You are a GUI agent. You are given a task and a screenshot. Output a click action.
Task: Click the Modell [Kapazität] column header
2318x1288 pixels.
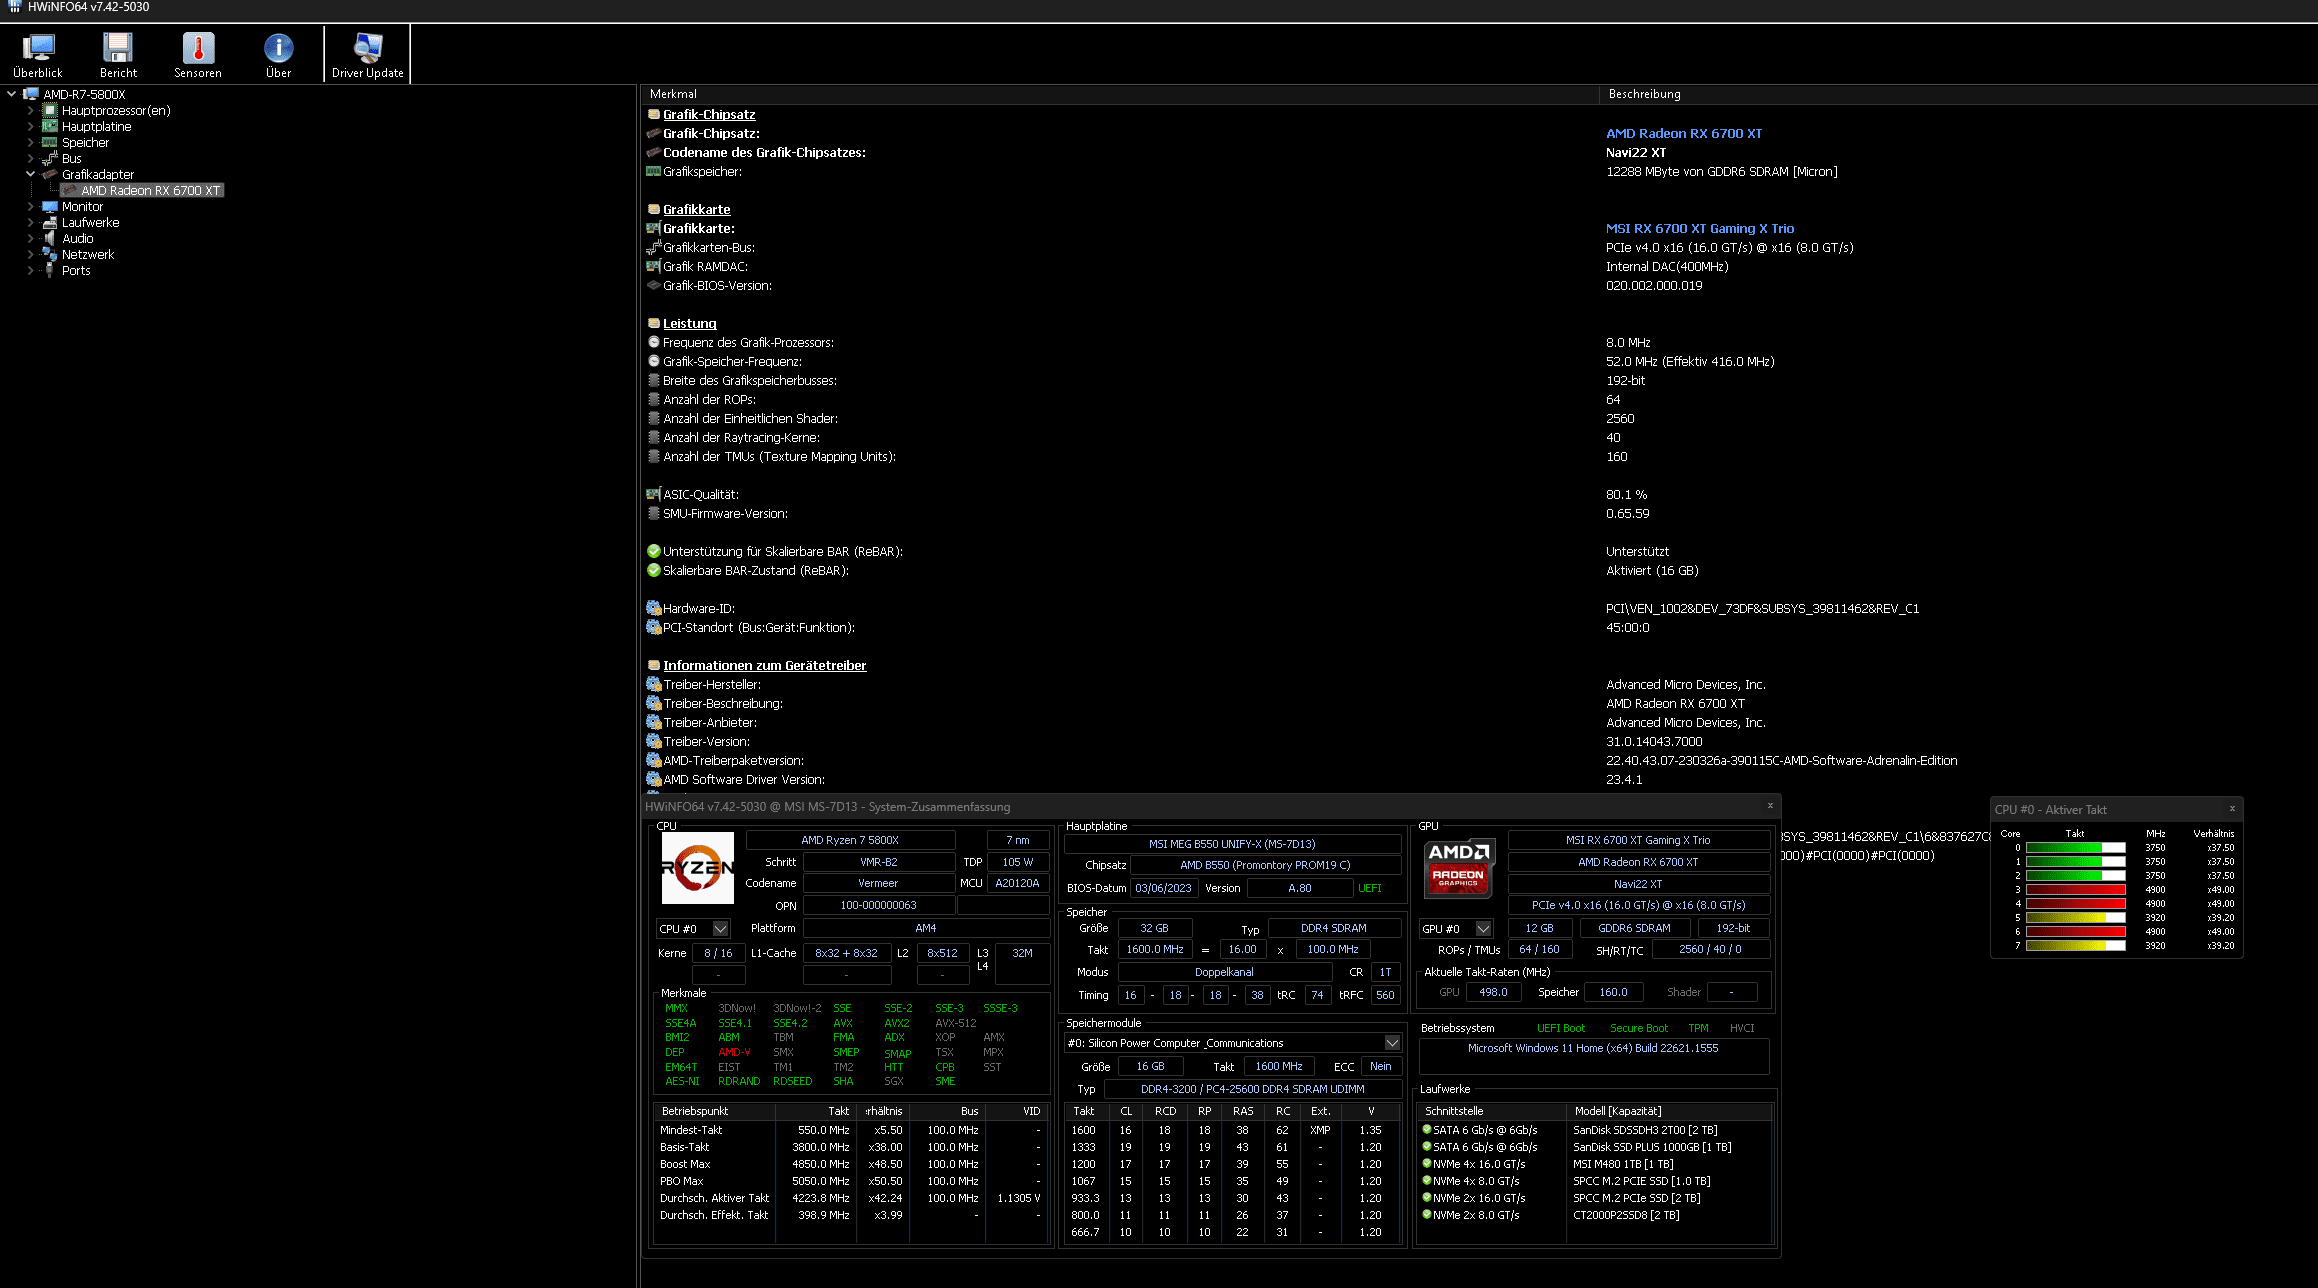coord(1668,1111)
